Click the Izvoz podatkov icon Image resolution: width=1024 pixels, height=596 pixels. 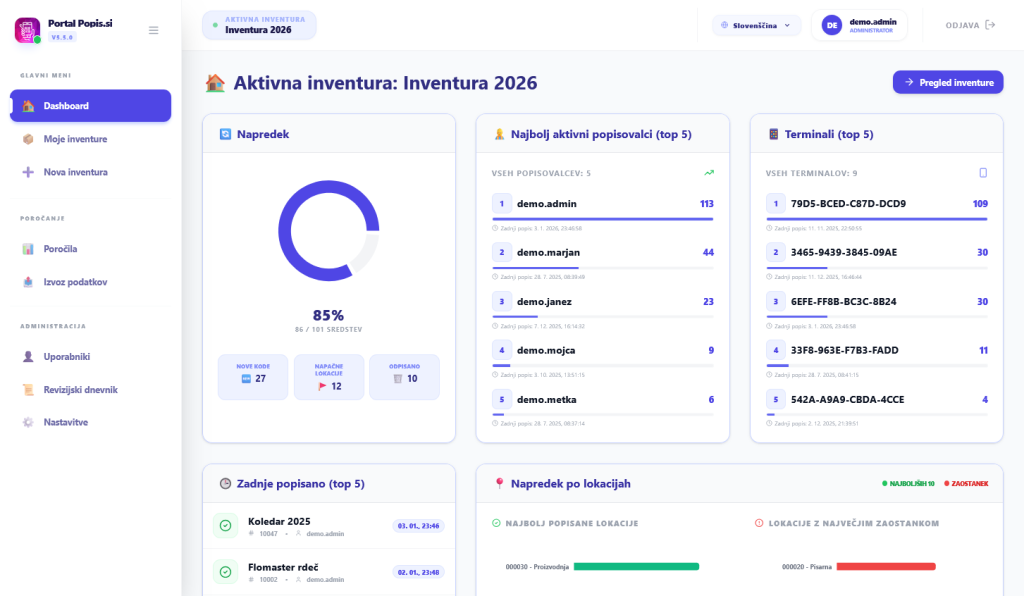coord(28,282)
